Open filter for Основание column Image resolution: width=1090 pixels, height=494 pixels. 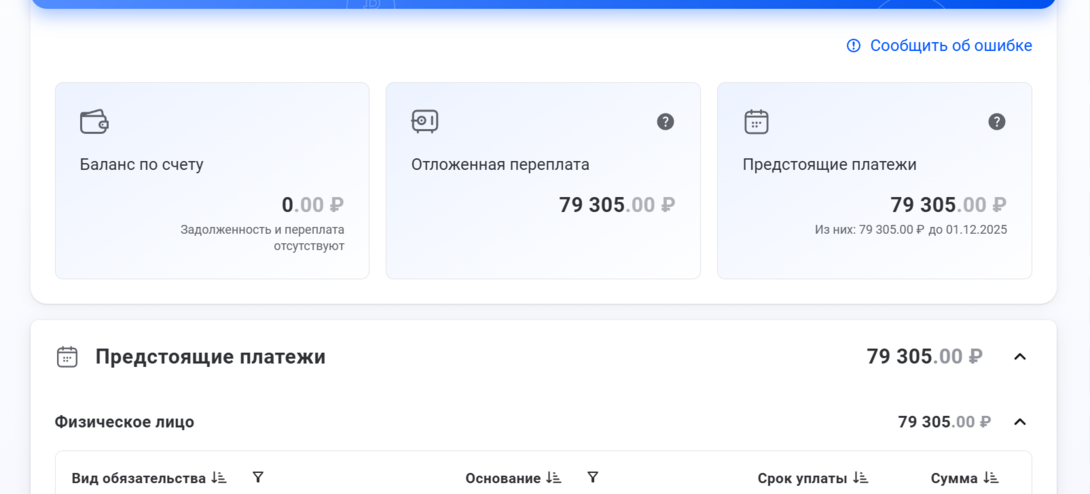coord(593,478)
